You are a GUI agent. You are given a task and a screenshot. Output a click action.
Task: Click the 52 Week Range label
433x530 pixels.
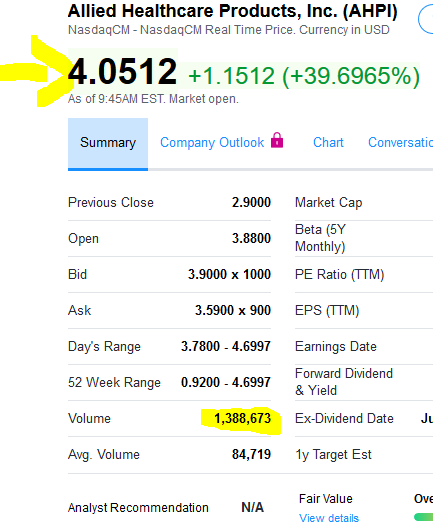(114, 382)
